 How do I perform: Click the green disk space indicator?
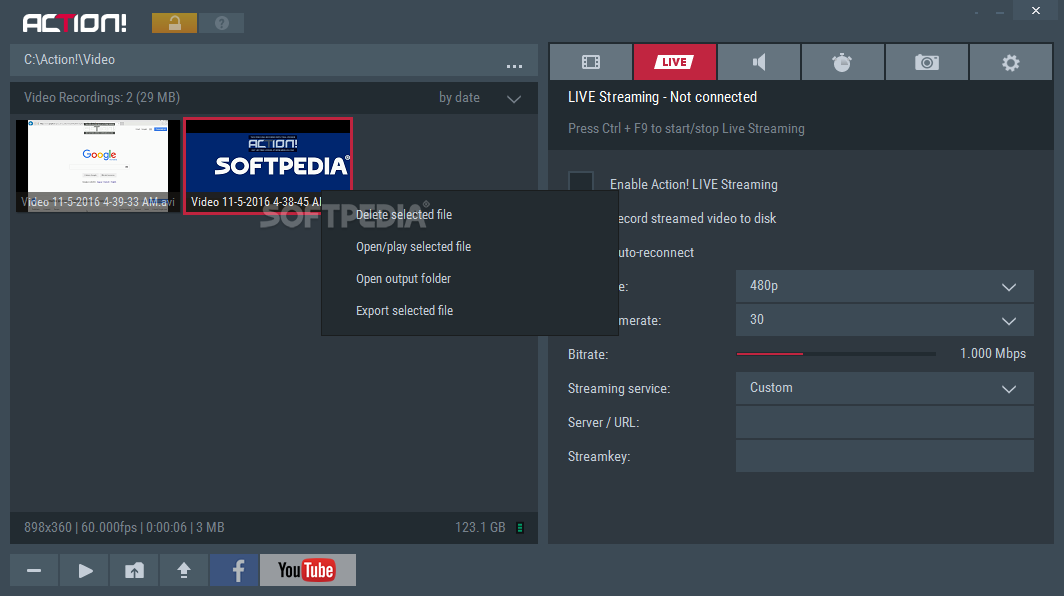point(520,527)
